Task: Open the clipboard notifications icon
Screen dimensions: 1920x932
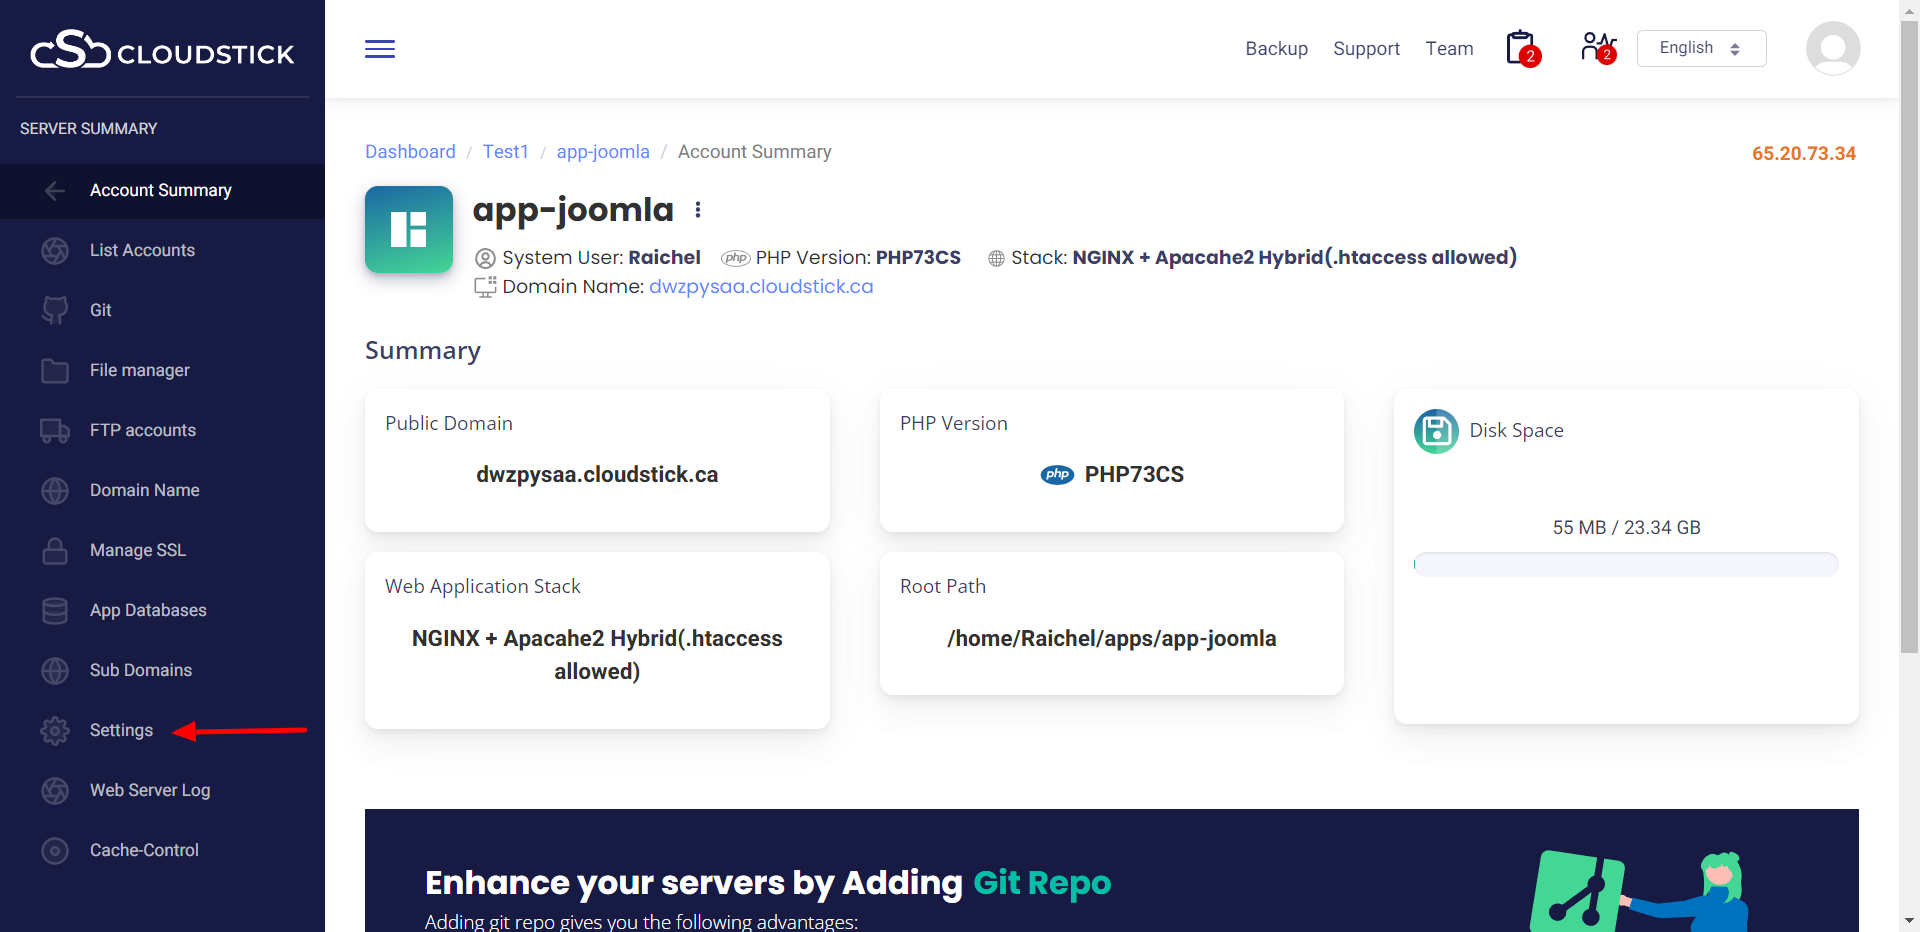Action: [x=1521, y=48]
